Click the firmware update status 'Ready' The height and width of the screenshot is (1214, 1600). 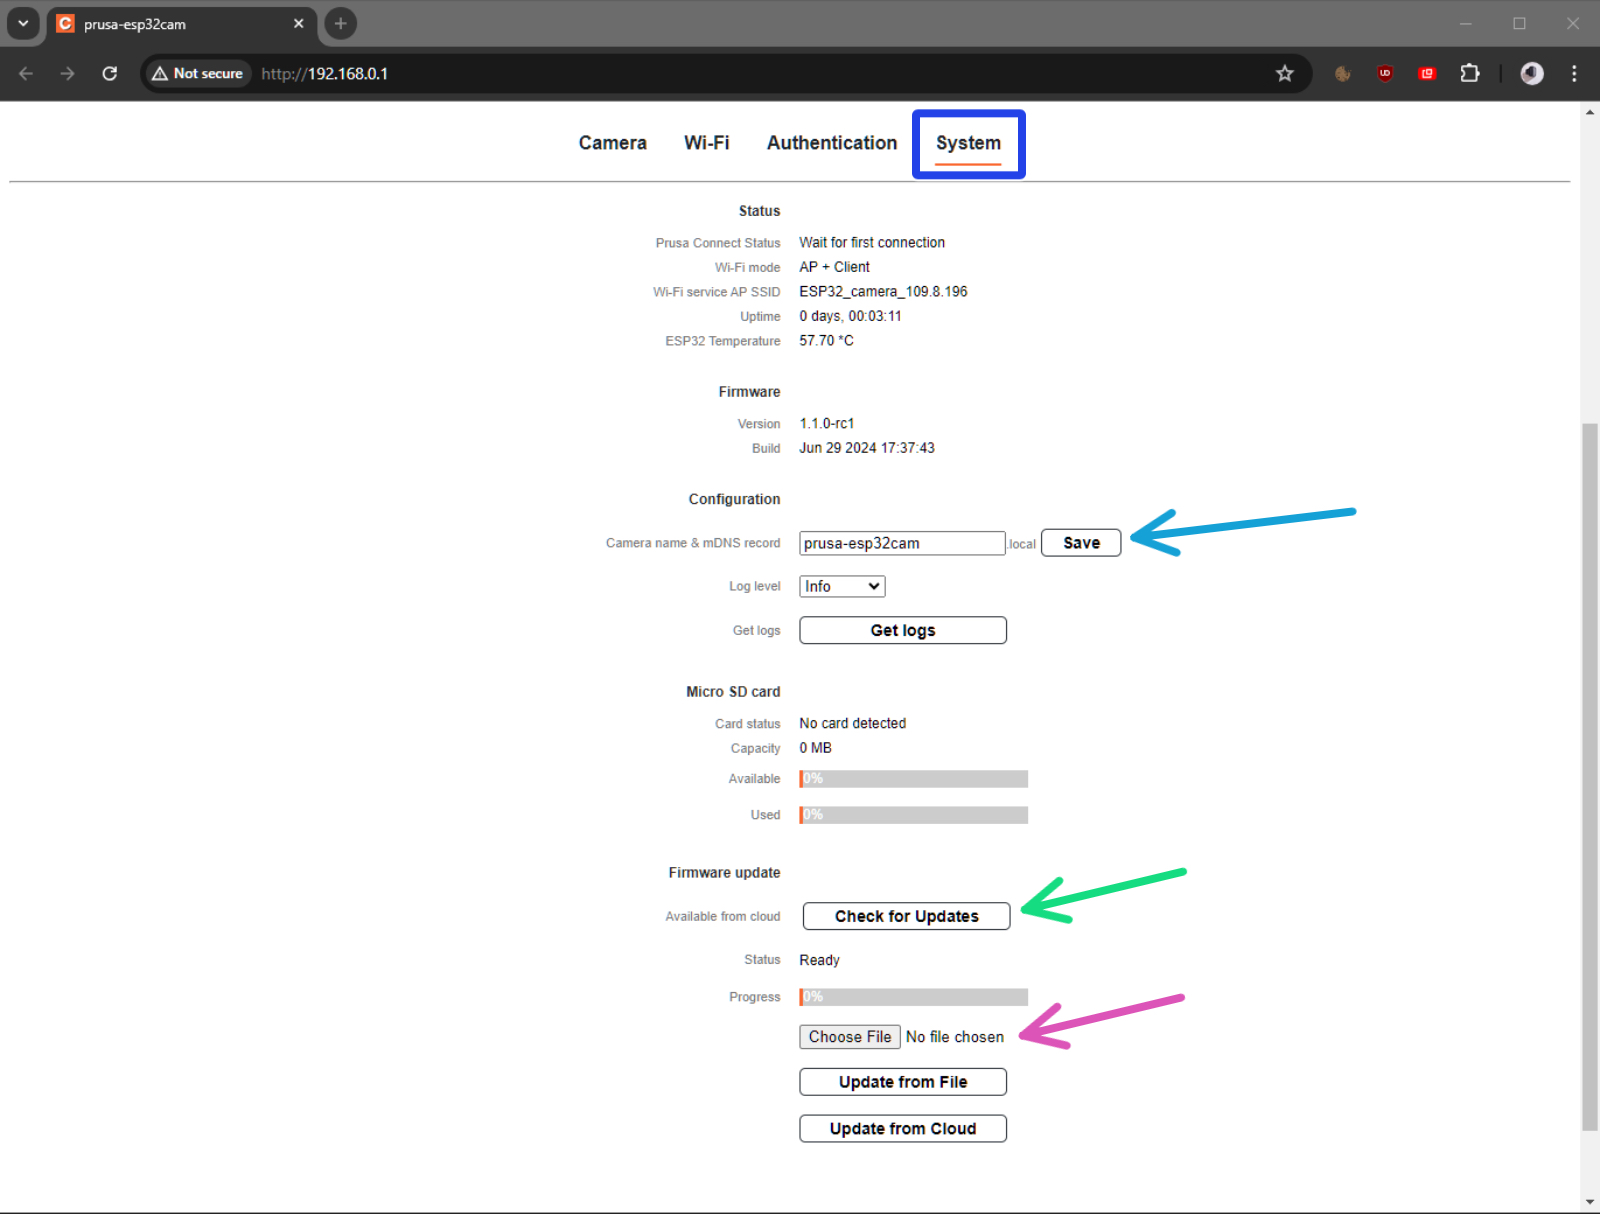(819, 960)
